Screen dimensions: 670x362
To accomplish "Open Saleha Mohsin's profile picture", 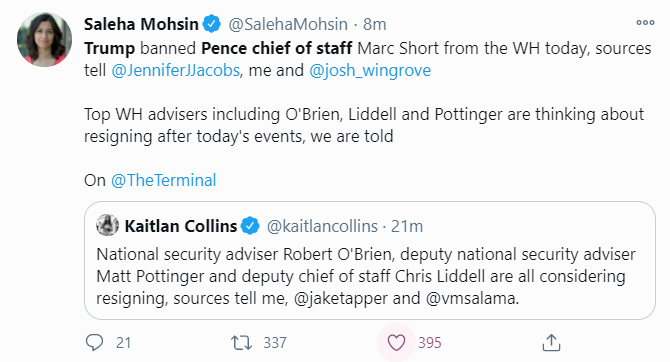I will pos(44,39).
